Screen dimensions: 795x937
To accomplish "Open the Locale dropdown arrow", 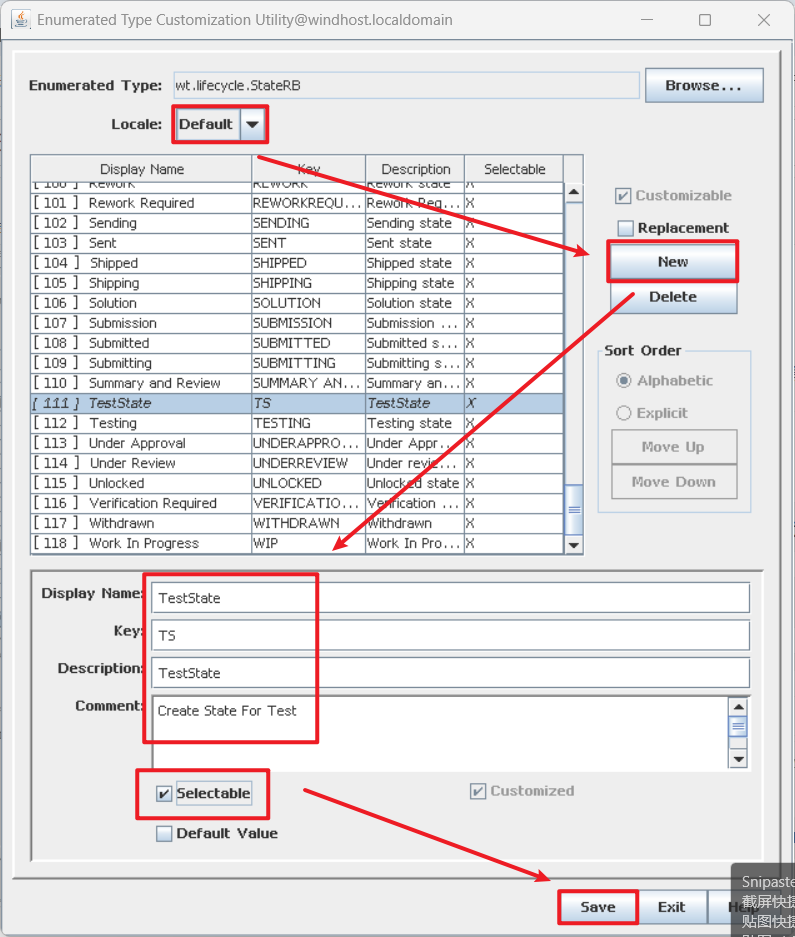I will pyautogui.click(x=252, y=124).
